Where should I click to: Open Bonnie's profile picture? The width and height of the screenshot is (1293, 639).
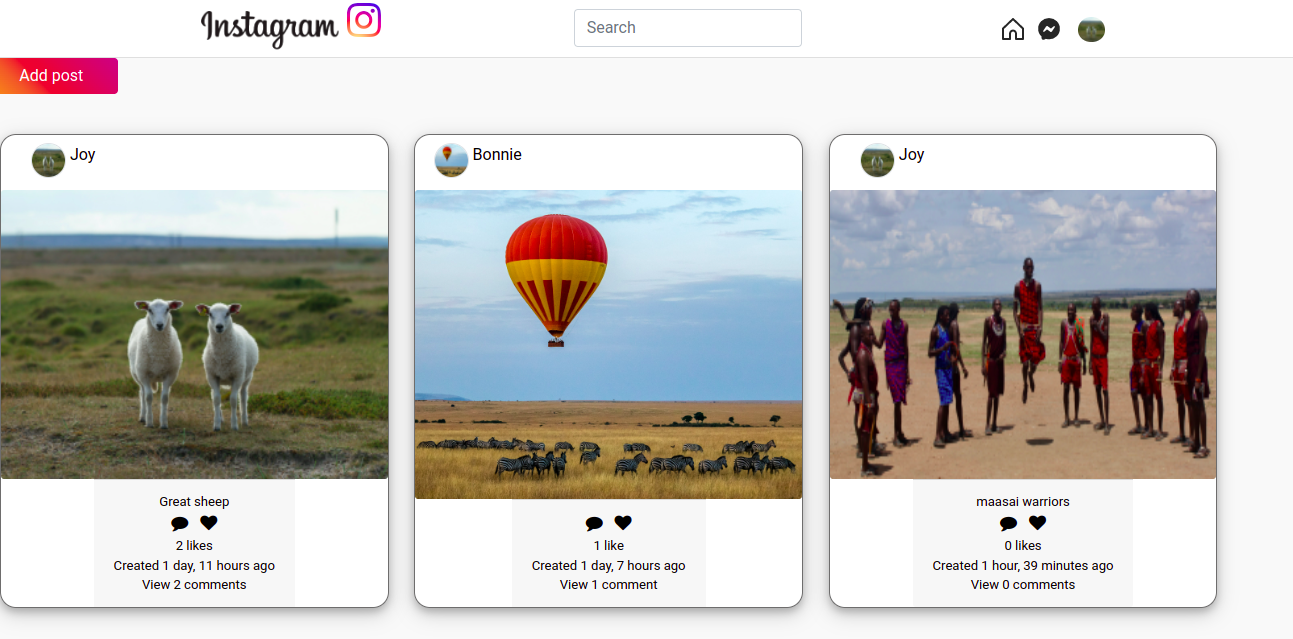[451, 160]
